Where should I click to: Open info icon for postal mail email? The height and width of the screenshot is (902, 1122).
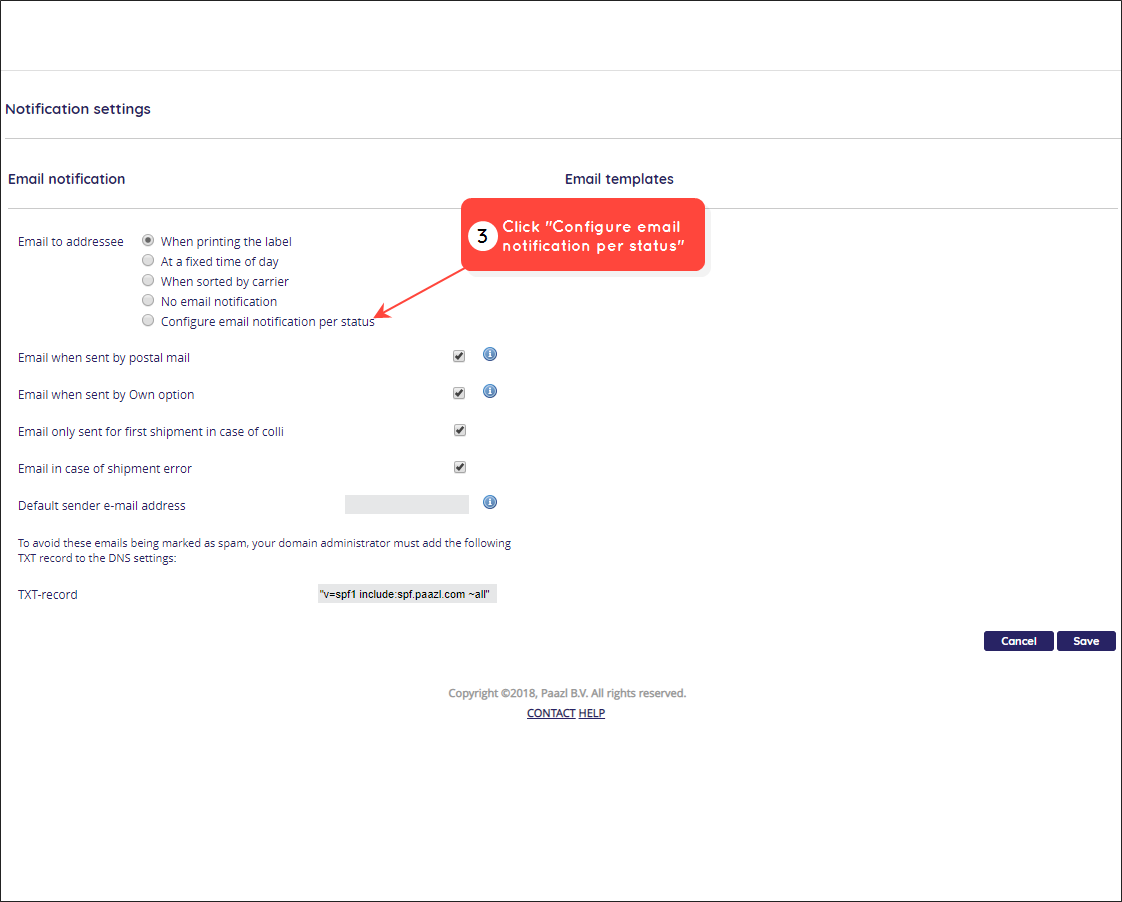[x=489, y=354]
